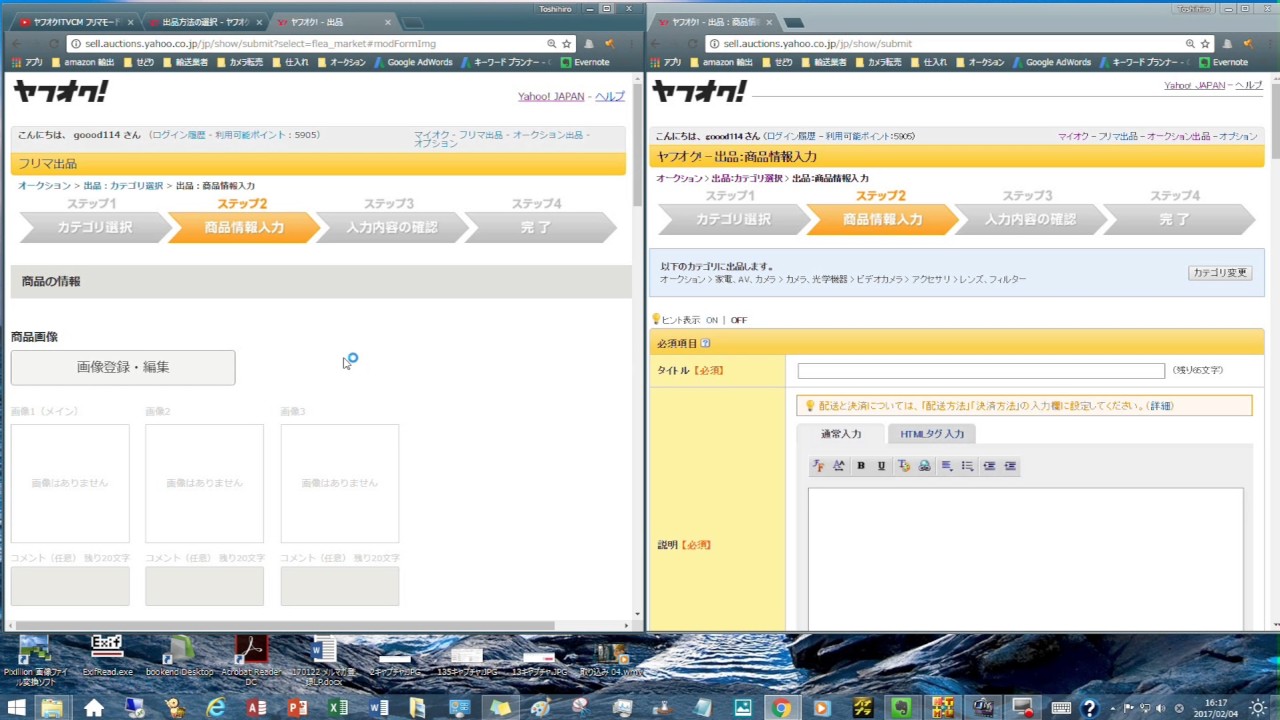Open the ヘルプ link in left window
This screenshot has width=1280, height=720.
point(610,96)
